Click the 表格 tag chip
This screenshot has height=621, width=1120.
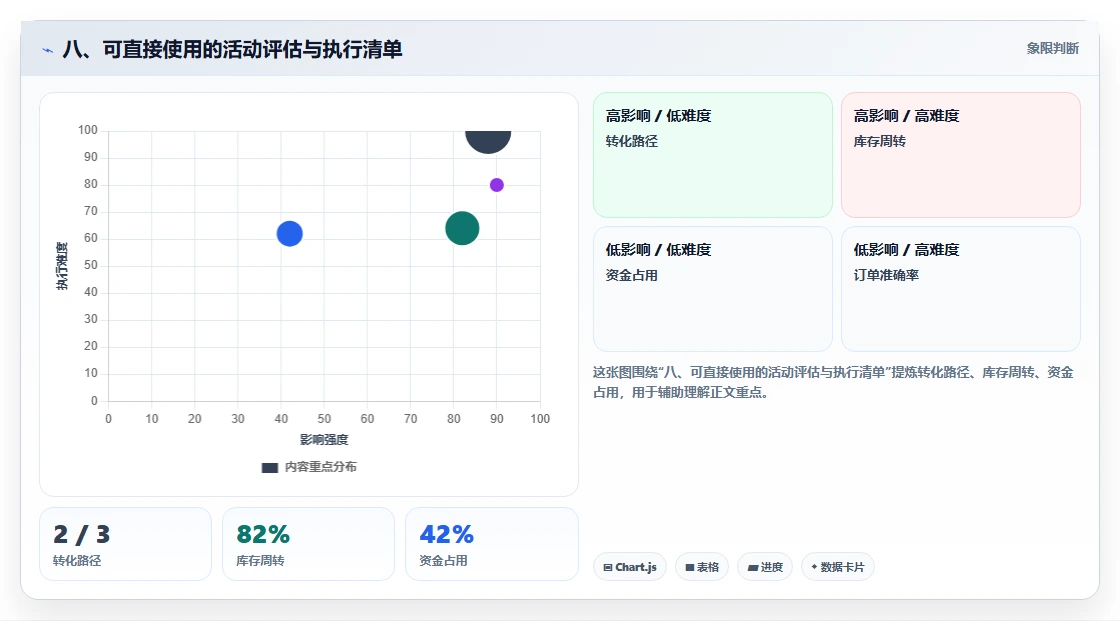pyautogui.click(x=702, y=567)
